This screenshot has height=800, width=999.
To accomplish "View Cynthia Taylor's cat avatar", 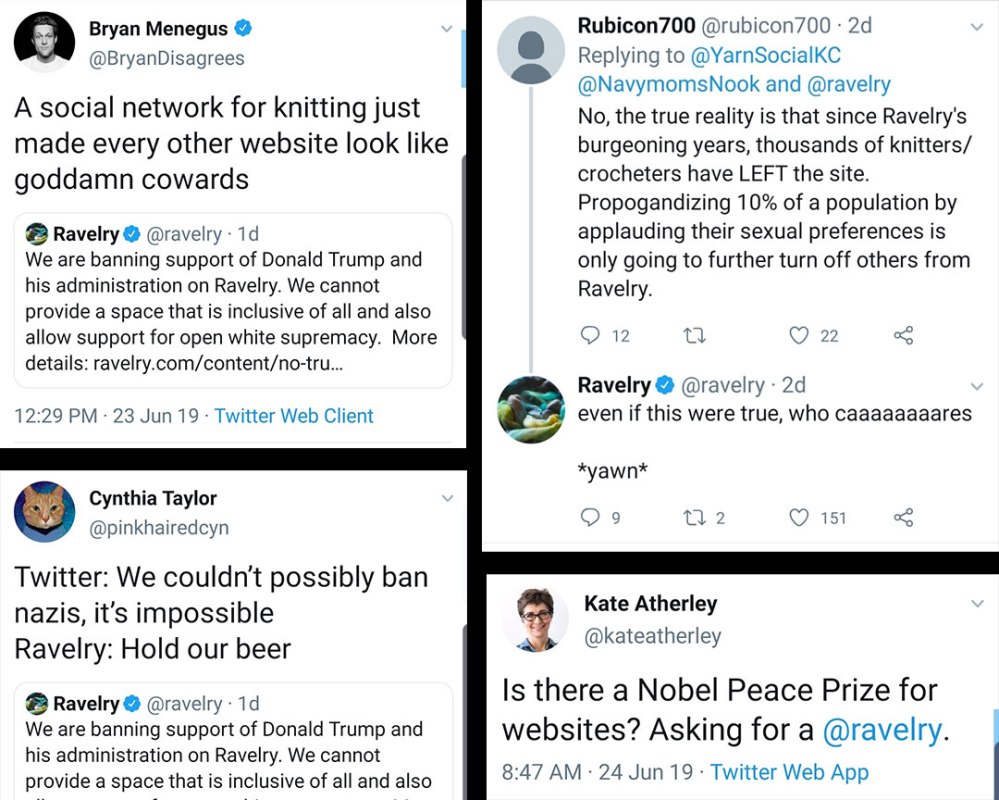I will (44, 513).
